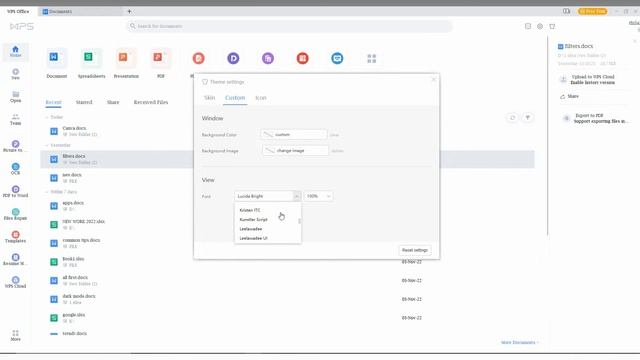
Task: Click the search for documents field
Action: tap(289, 26)
